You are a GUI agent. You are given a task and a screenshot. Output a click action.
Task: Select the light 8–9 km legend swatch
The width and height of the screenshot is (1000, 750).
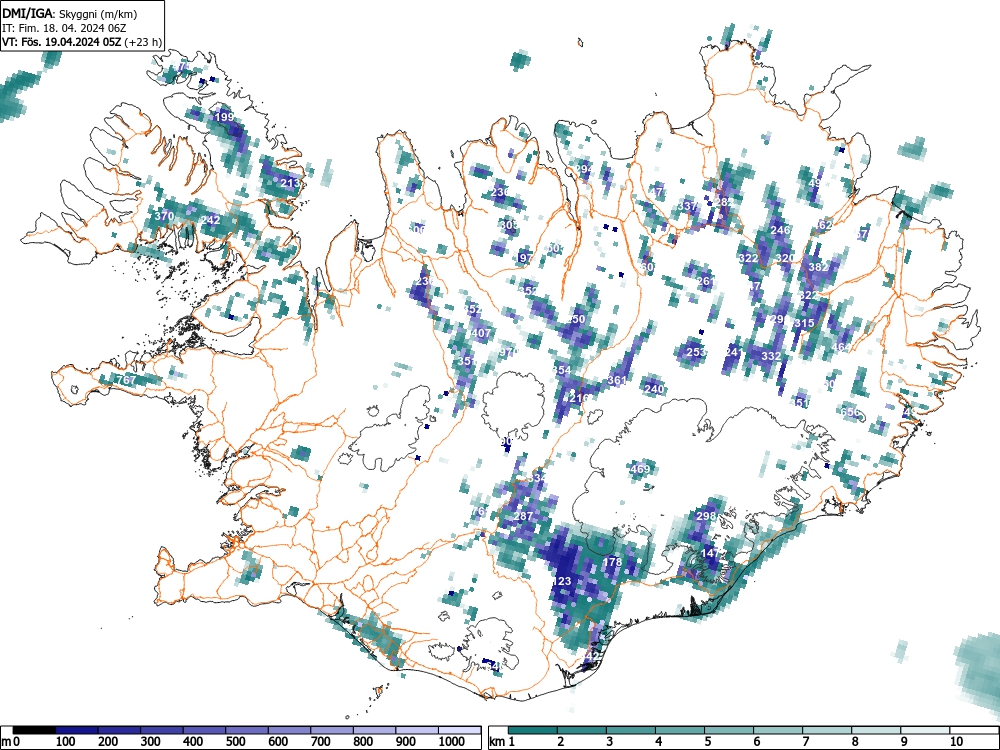(x=876, y=730)
